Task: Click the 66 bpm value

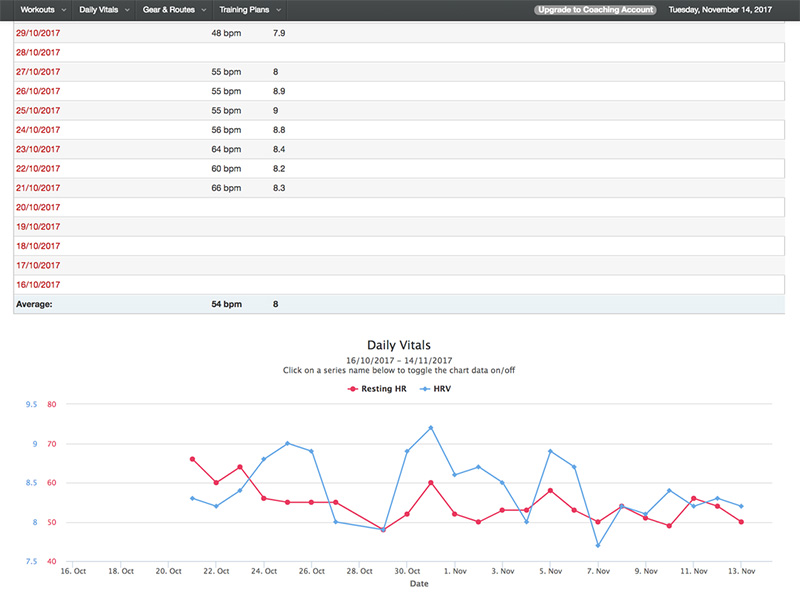Action: [226, 188]
